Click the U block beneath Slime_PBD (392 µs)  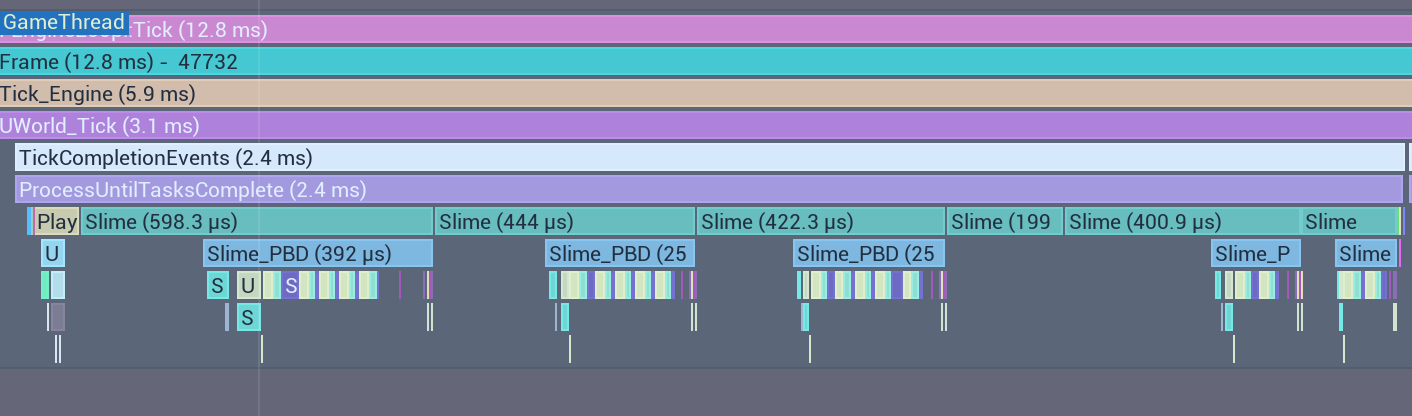pos(248,286)
